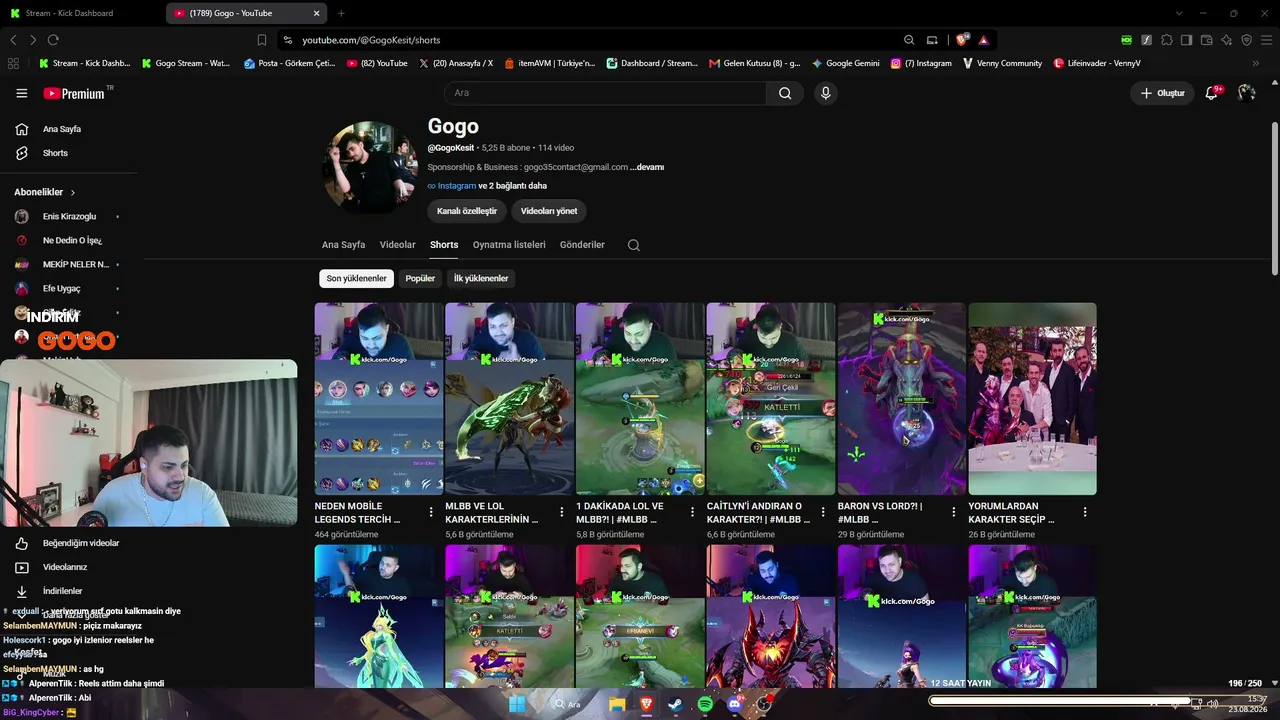Switch to the Gönderiler channel tab
The image size is (1280, 720).
click(582, 245)
